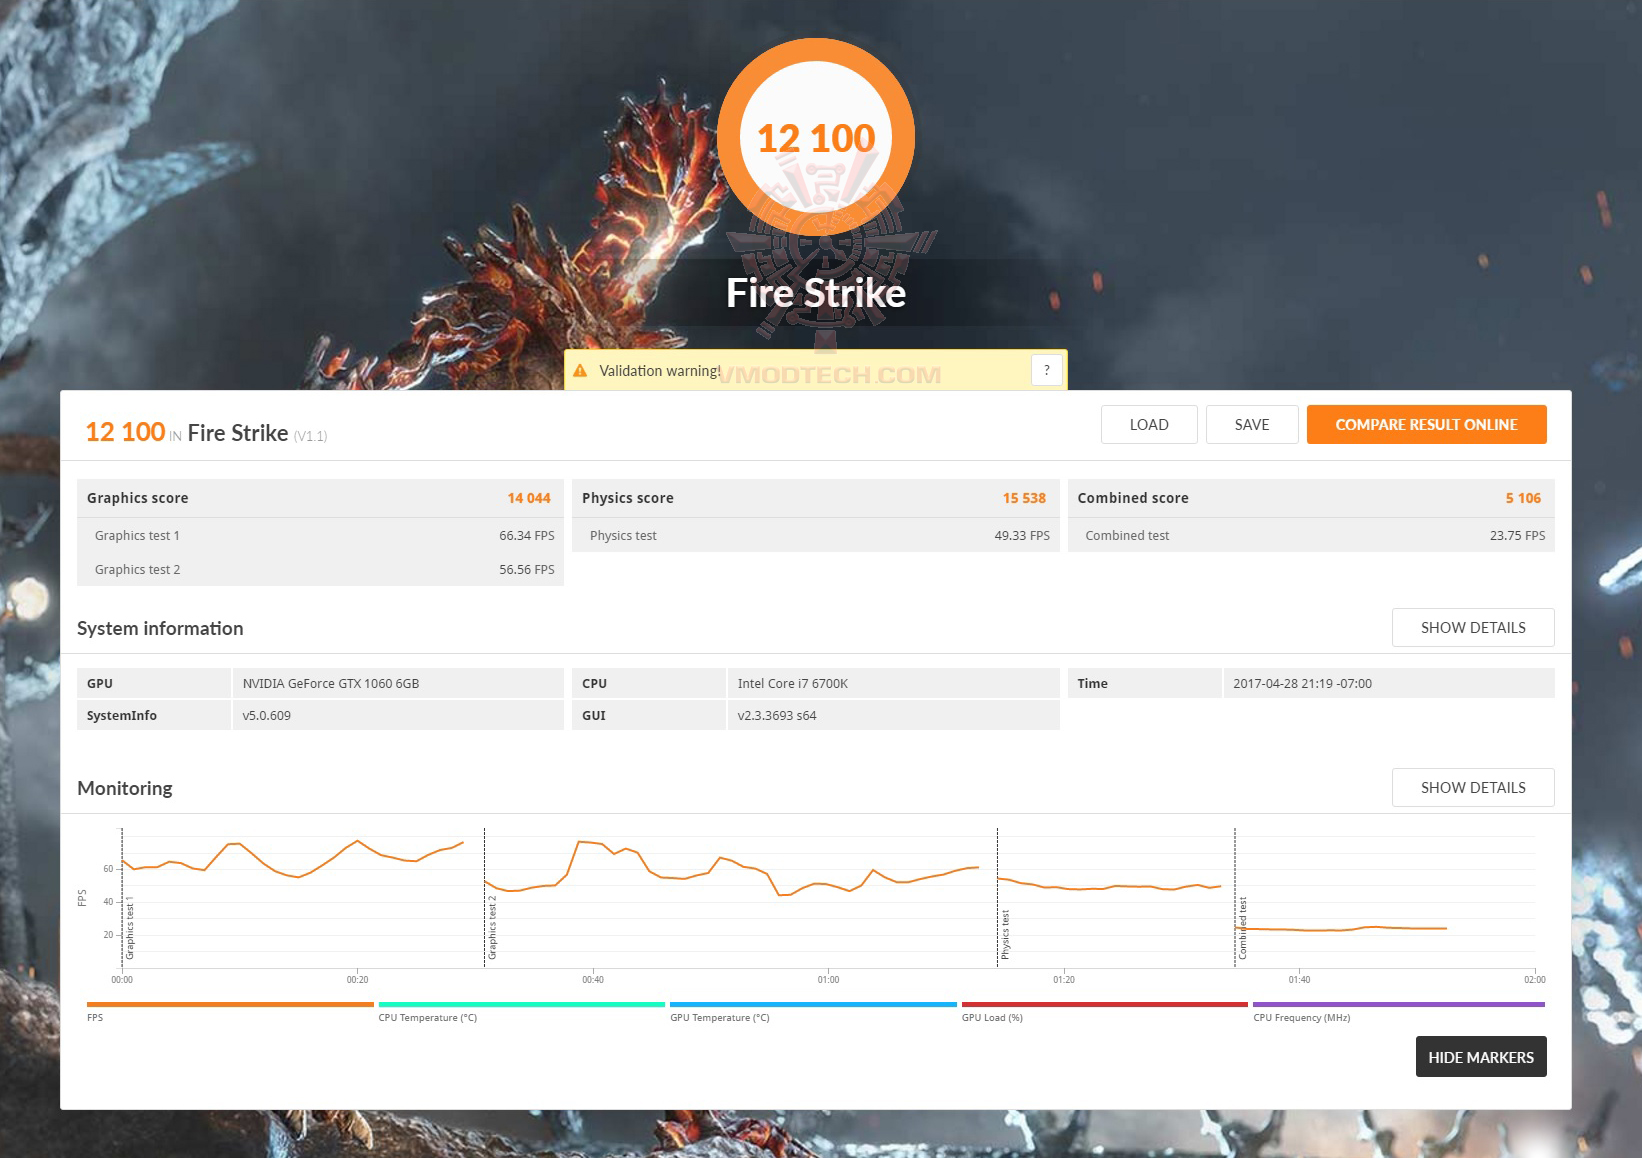This screenshot has height=1158, width=1642.
Task: Click Combined test result 23.75 FPS
Action: pos(1517,535)
